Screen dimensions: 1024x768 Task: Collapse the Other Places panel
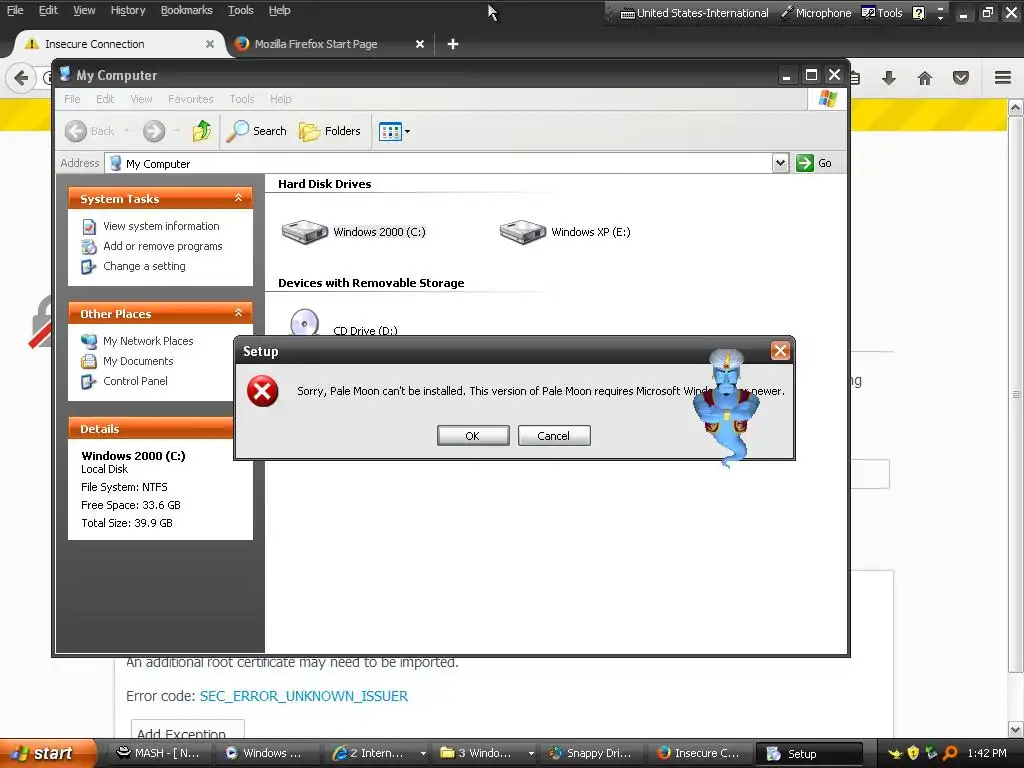click(x=238, y=313)
